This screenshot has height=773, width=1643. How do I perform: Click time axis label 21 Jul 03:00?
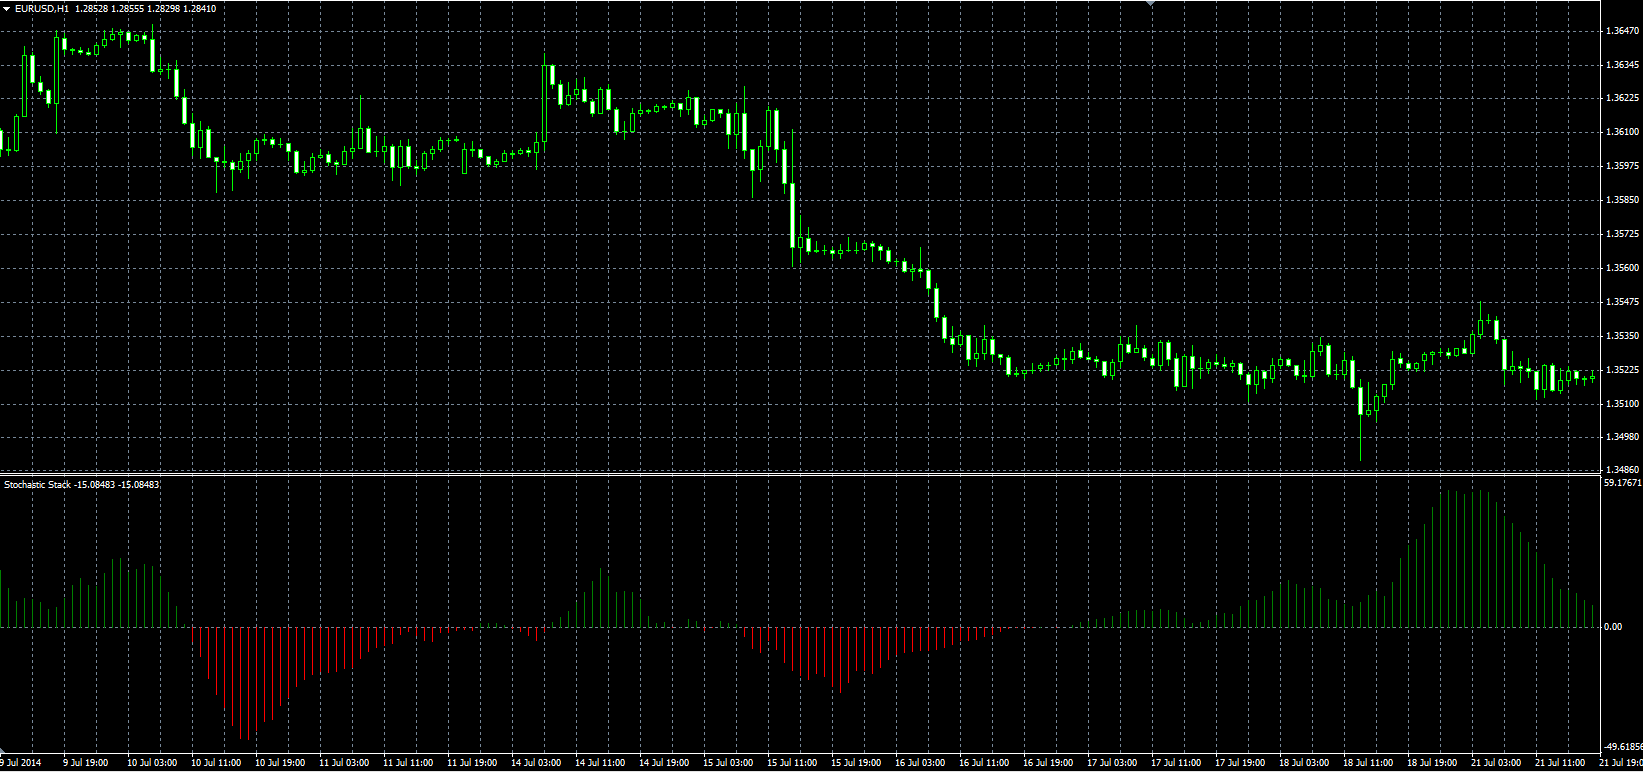coord(1496,763)
